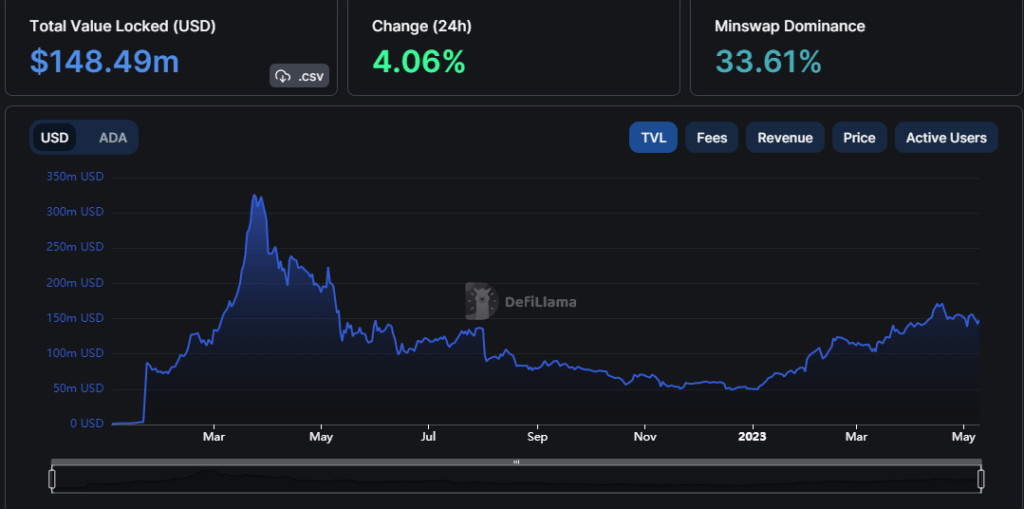The image size is (1024, 509).
Task: Click the 100m USD axis label
Action: click(x=74, y=353)
